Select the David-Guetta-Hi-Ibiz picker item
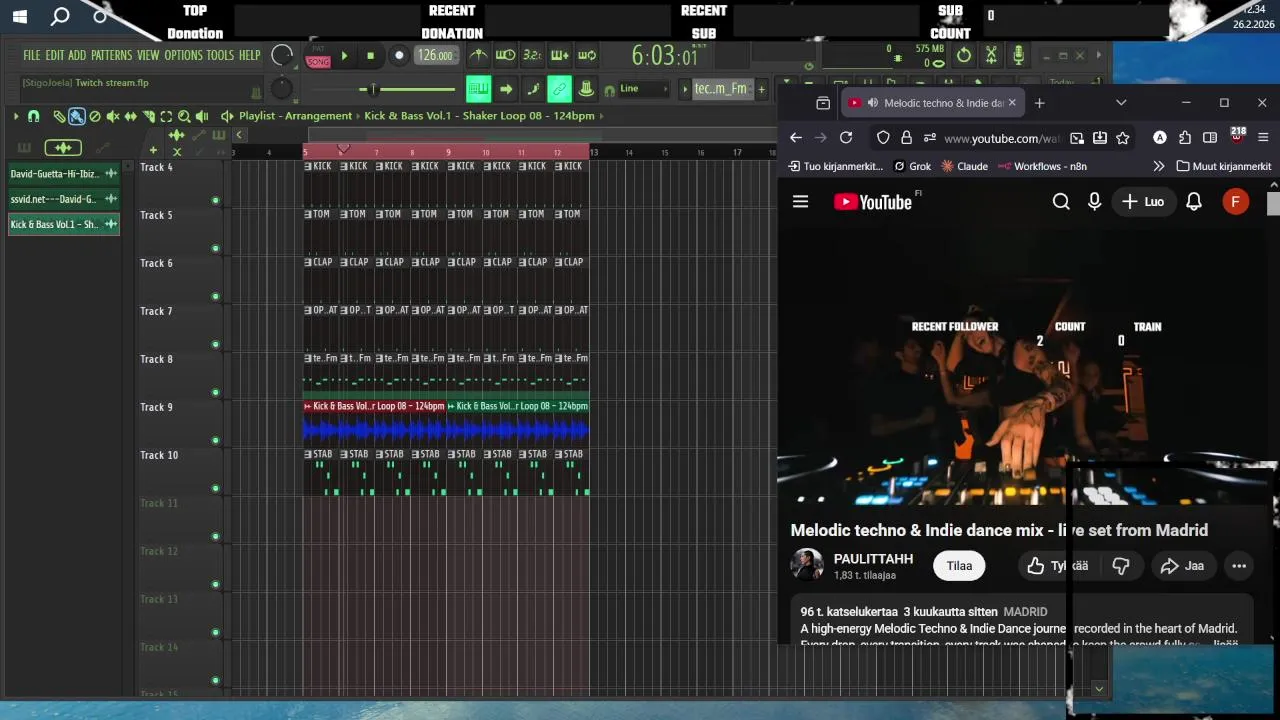This screenshot has width=1280, height=720. (63, 174)
